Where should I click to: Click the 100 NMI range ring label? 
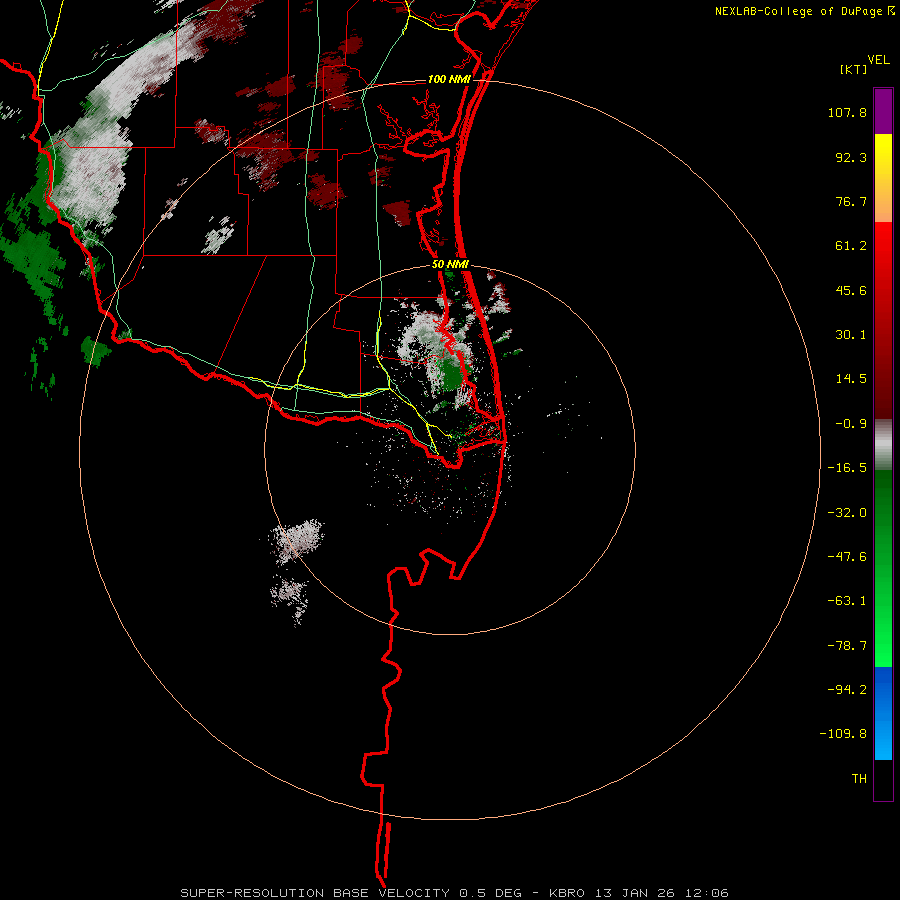click(448, 79)
